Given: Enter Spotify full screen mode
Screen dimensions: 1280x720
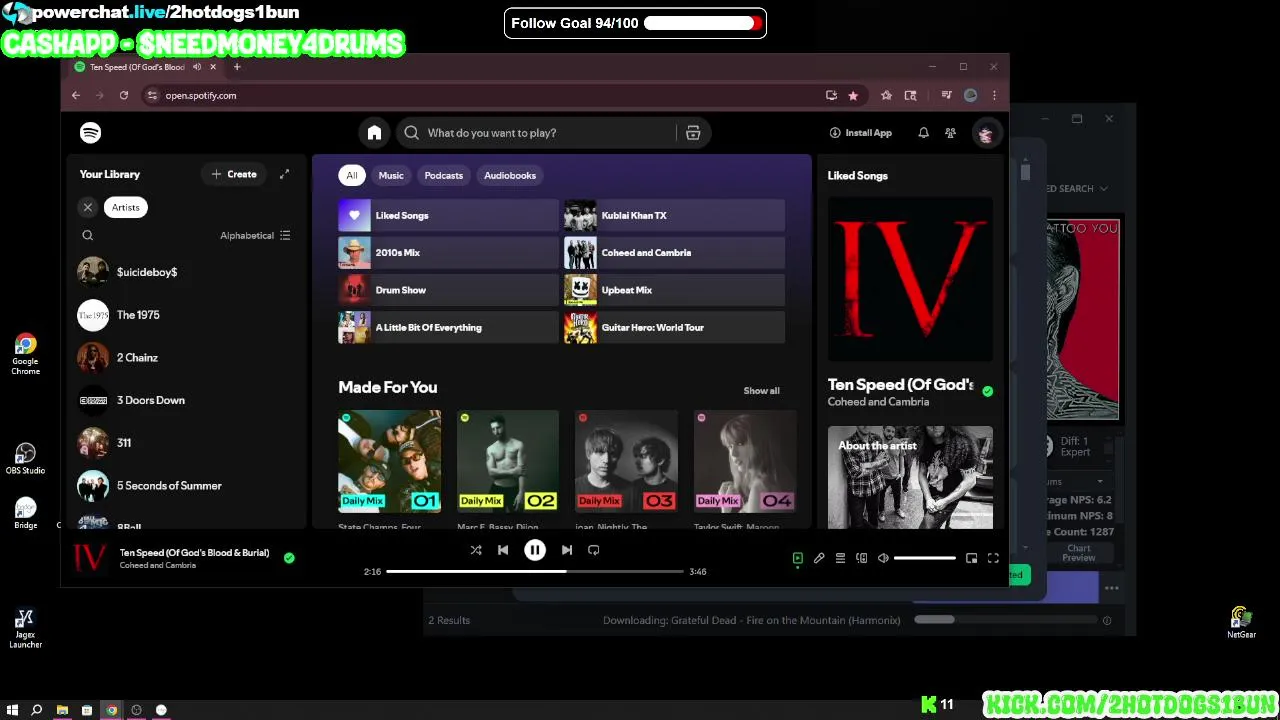Looking at the screenshot, I should [x=993, y=558].
